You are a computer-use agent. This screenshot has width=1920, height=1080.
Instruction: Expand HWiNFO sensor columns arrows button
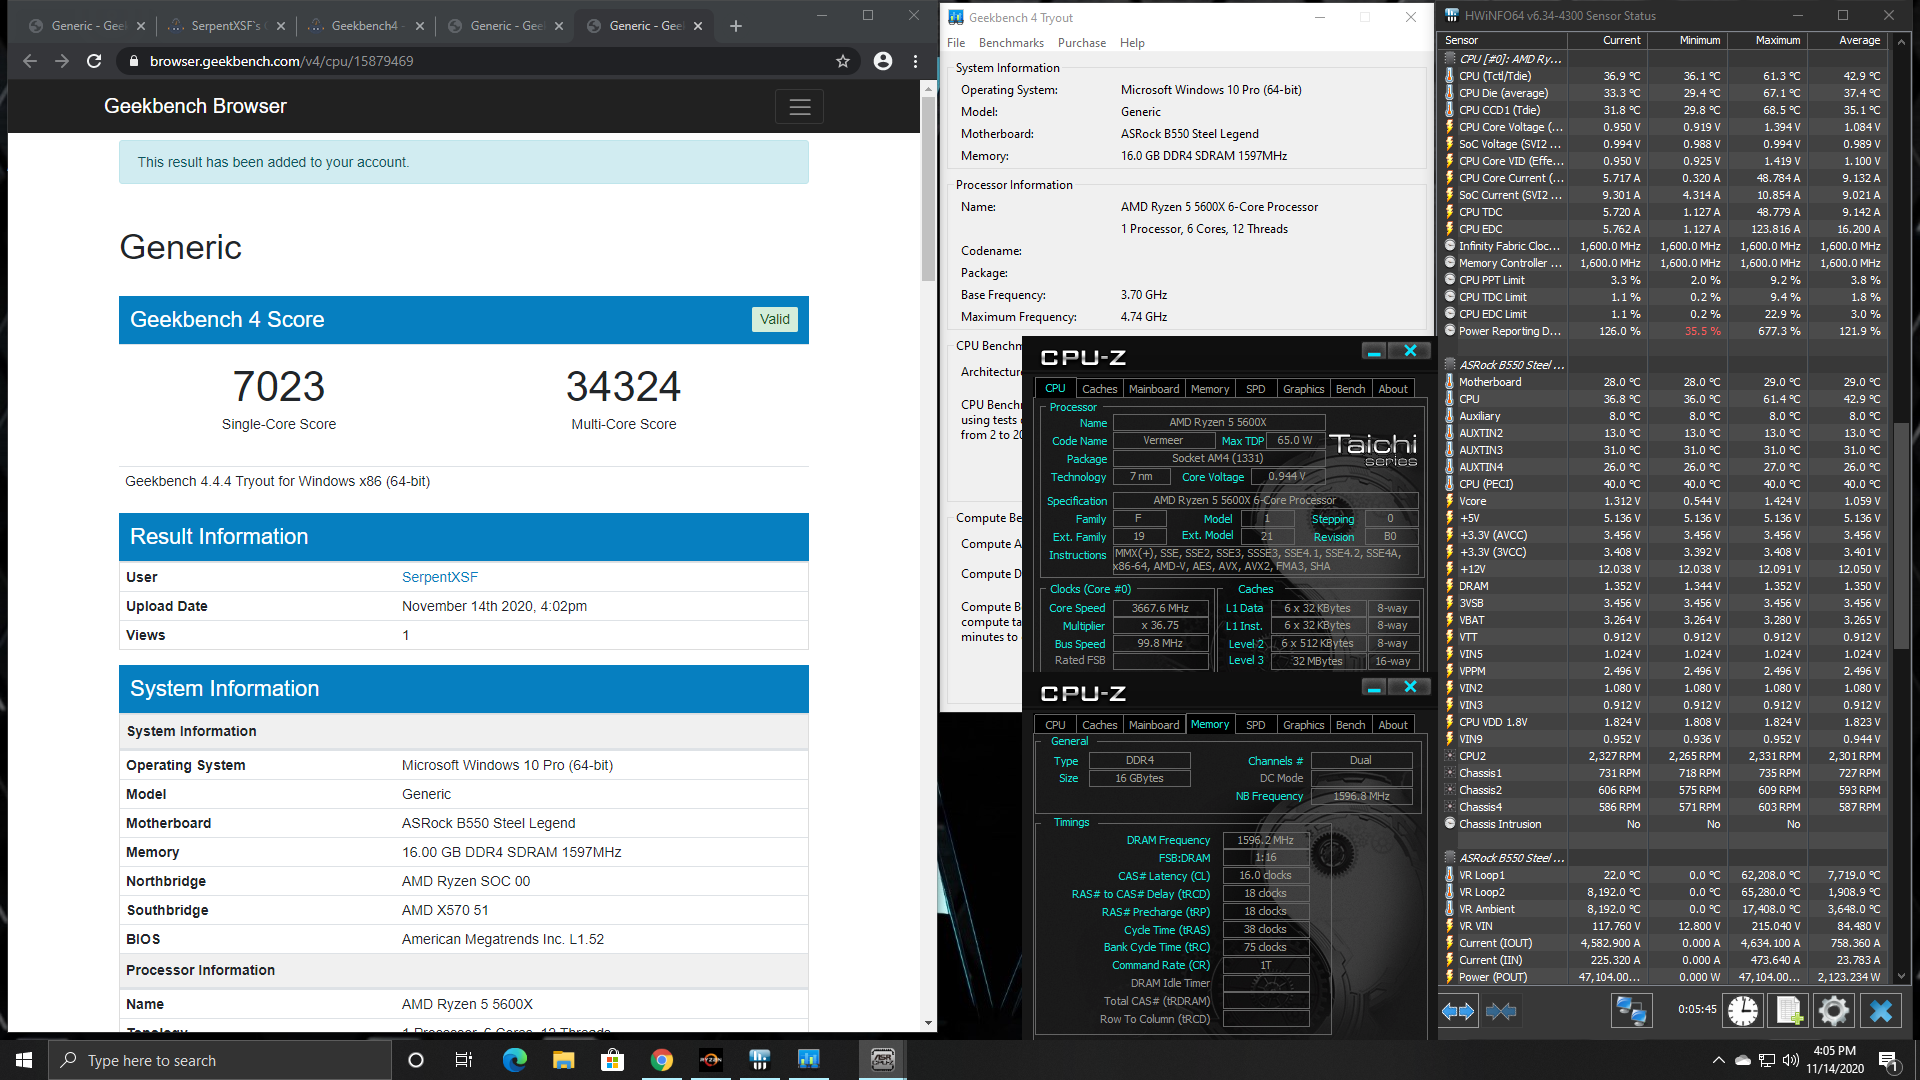(1458, 1011)
